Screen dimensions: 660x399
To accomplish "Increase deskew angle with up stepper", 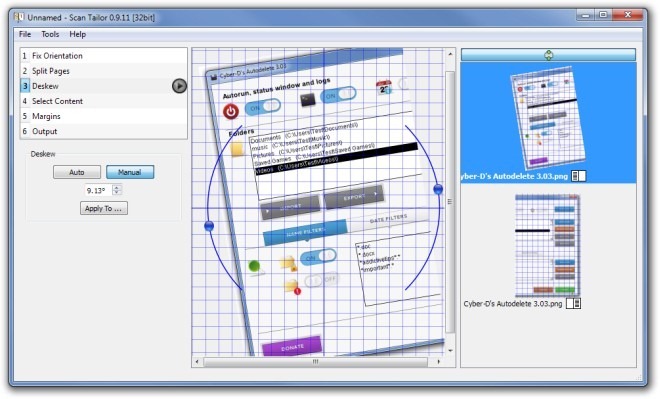I will (117, 187).
